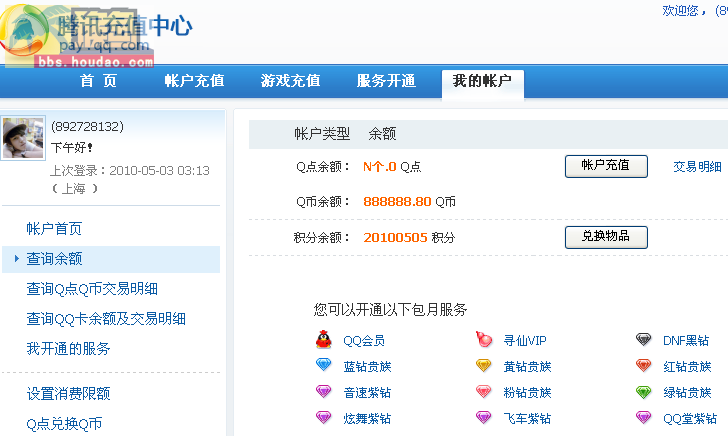Click the Q币 balance 888888.80
Viewport: 728px width, 436px height.
click(397, 202)
